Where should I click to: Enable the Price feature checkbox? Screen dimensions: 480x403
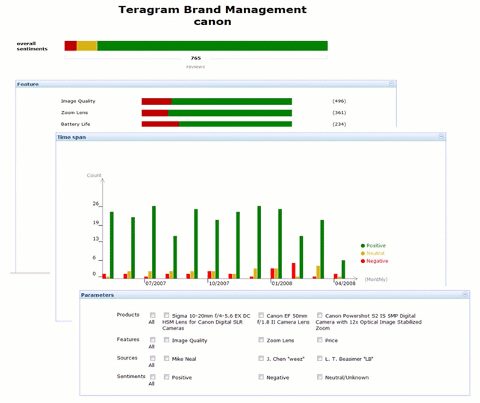click(320, 340)
